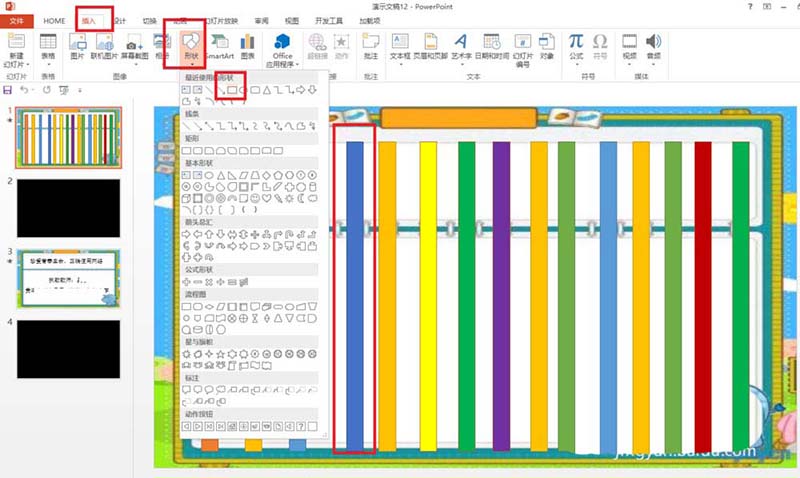Viewport: 800px width, 478px height.
Task: Select the right arrow in recently used shapes
Action: [x=301, y=90]
